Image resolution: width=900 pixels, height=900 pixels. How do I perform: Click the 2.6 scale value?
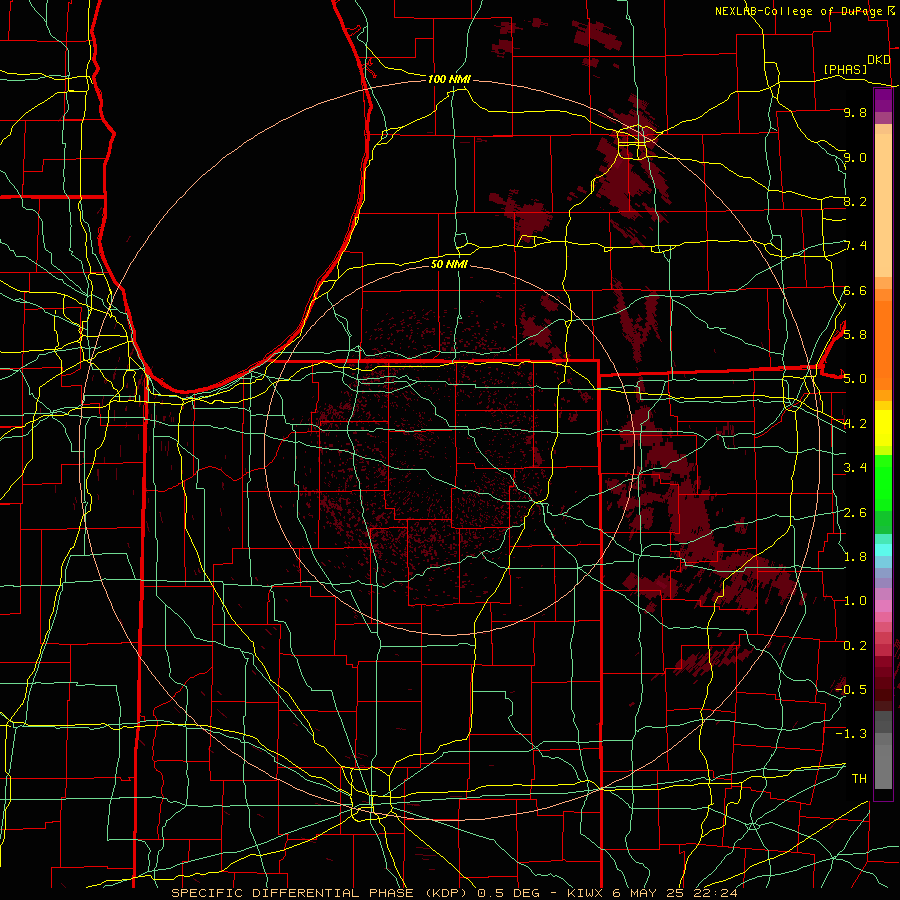pyautogui.click(x=855, y=512)
